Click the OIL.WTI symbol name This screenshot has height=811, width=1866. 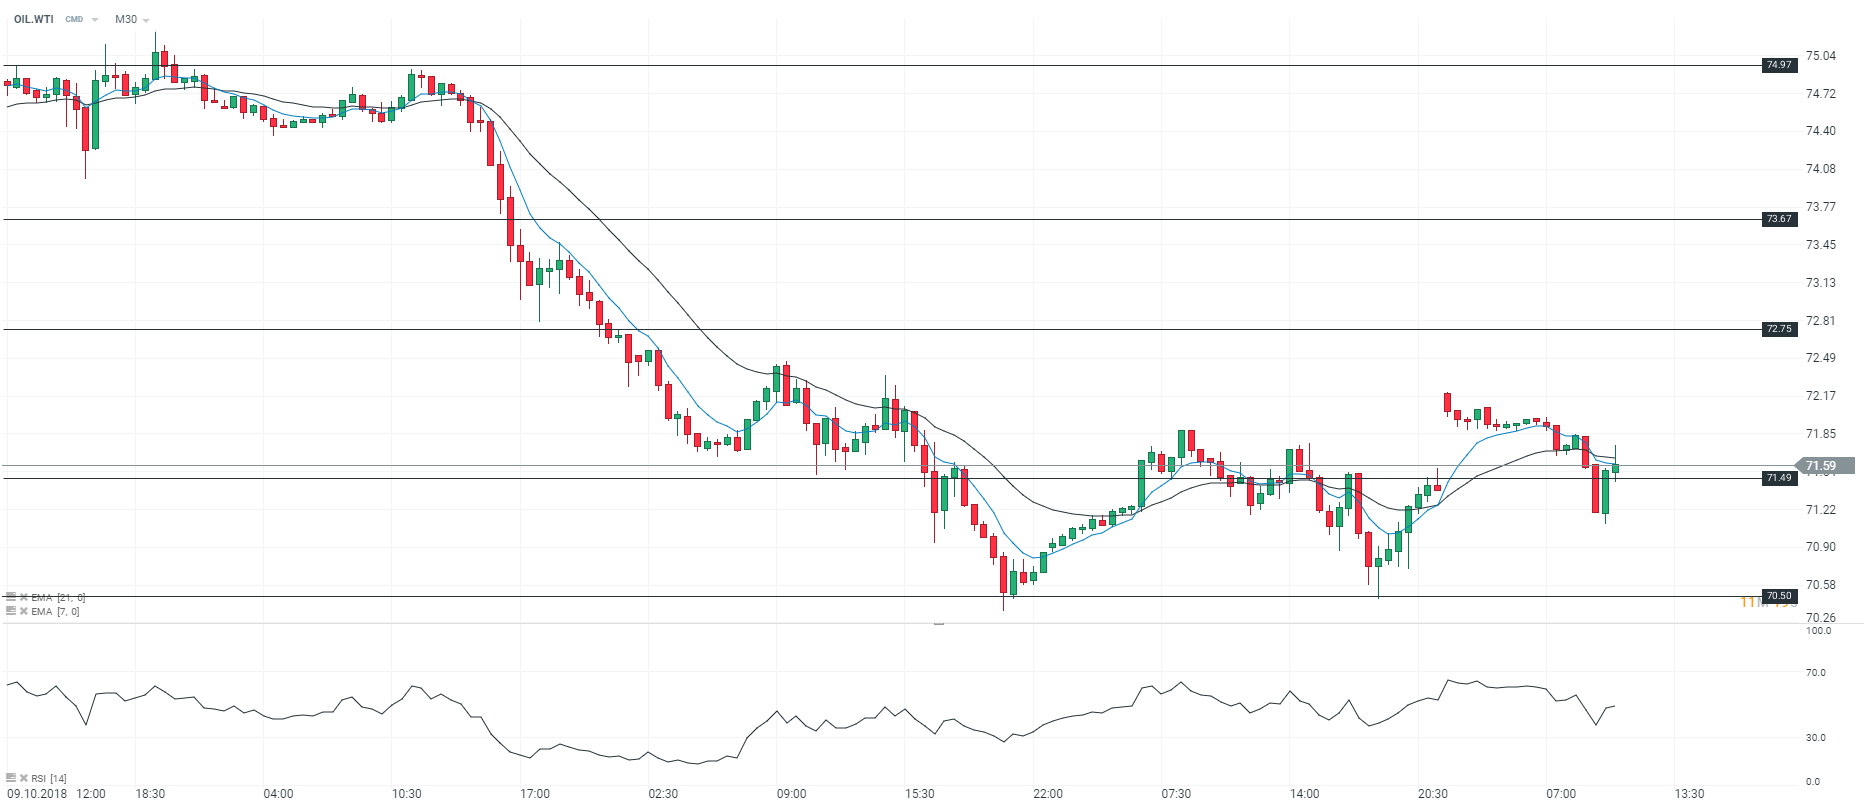tap(34, 20)
